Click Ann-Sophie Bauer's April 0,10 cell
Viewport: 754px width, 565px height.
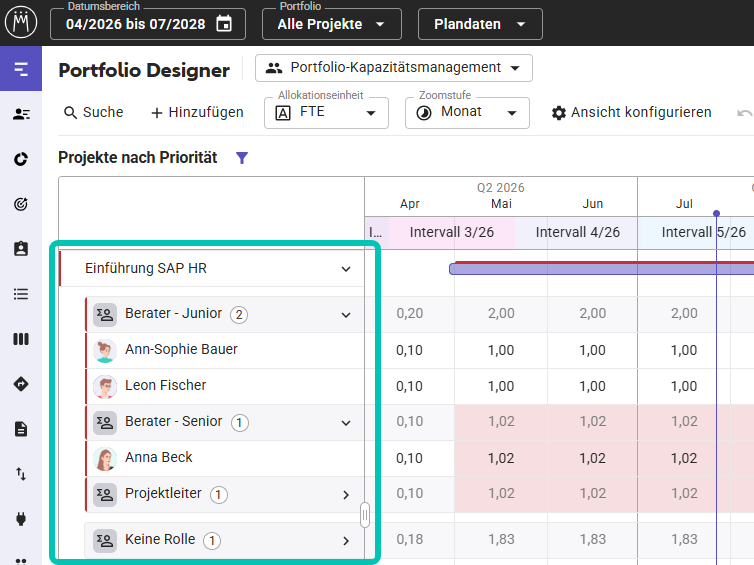(409, 351)
